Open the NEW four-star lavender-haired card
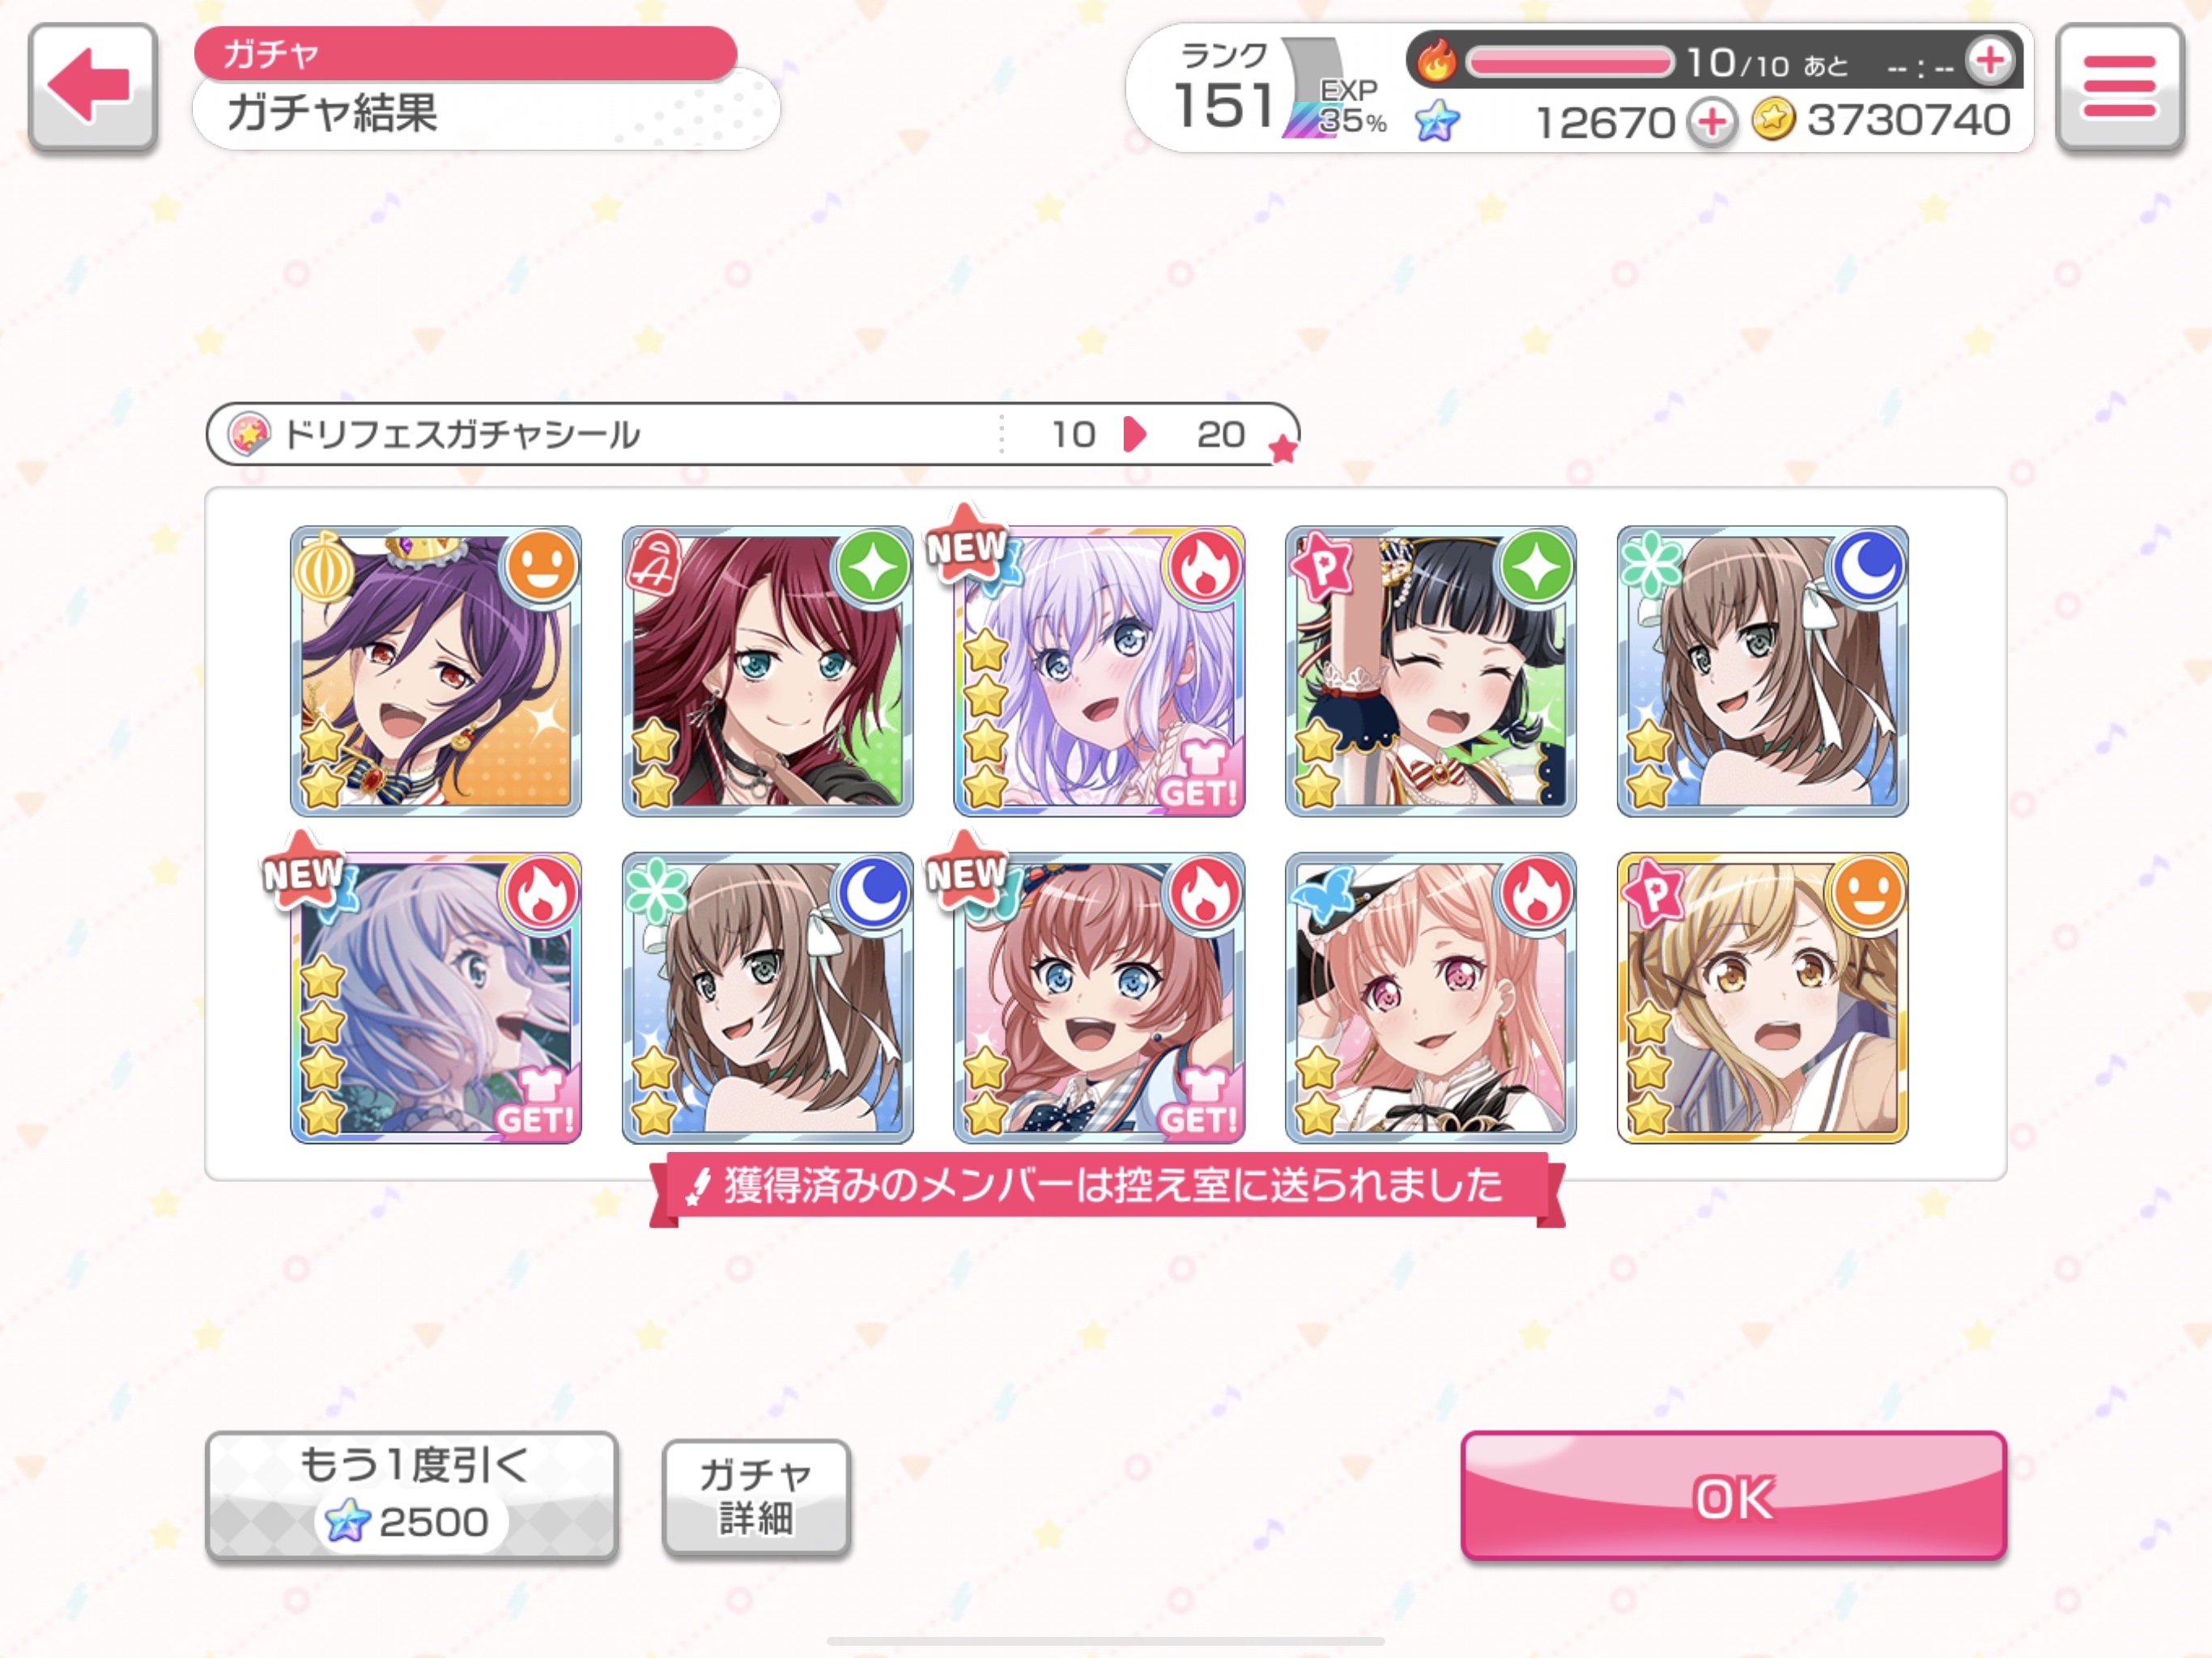This screenshot has width=2212, height=1658. pos(1099,671)
